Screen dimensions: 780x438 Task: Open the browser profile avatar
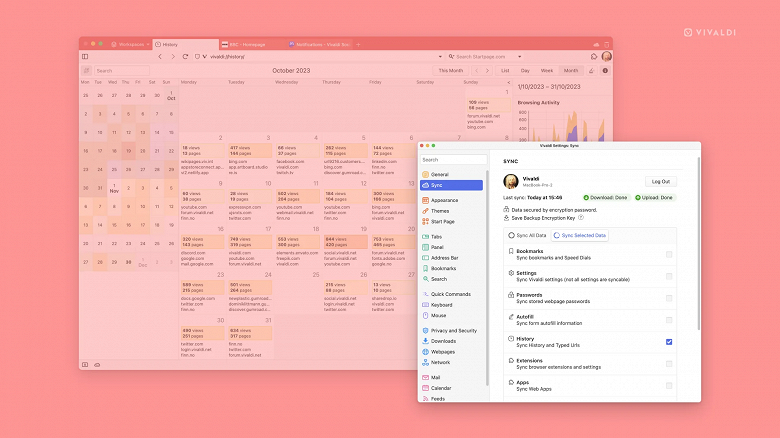tap(606, 57)
